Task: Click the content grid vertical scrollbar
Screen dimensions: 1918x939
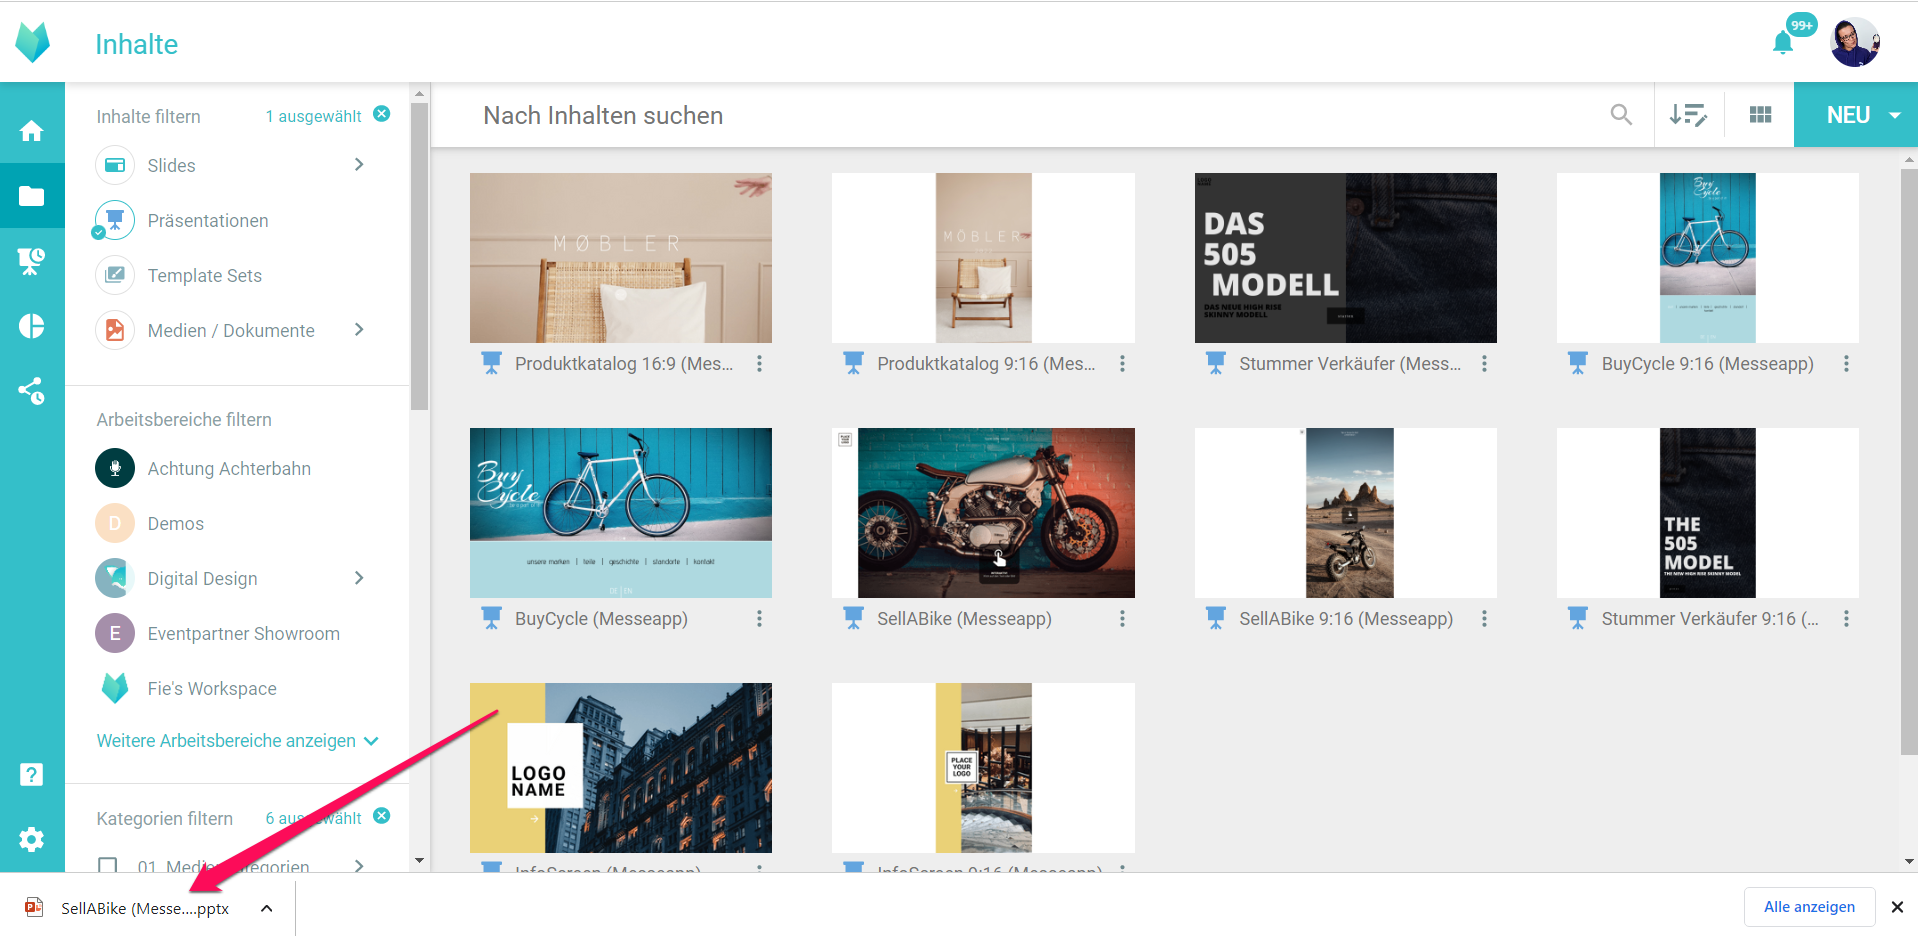Action: click(x=1909, y=461)
